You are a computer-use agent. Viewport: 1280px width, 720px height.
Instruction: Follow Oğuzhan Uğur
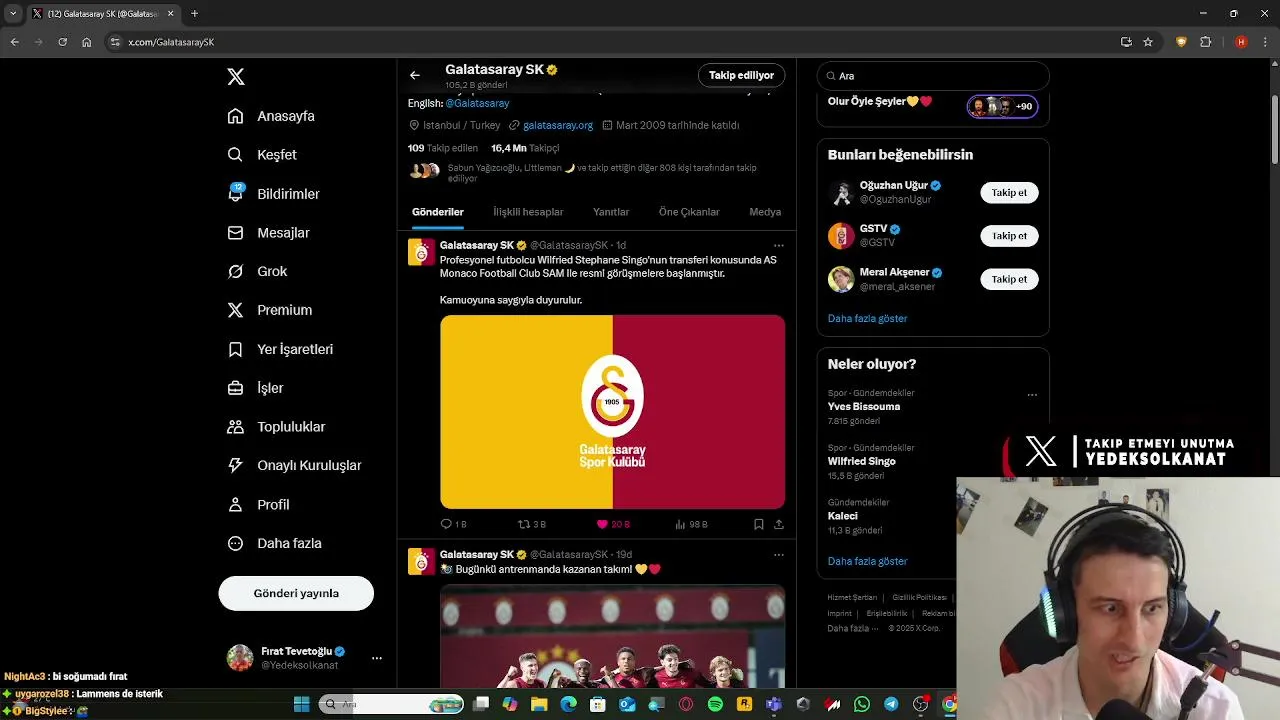point(1009,193)
